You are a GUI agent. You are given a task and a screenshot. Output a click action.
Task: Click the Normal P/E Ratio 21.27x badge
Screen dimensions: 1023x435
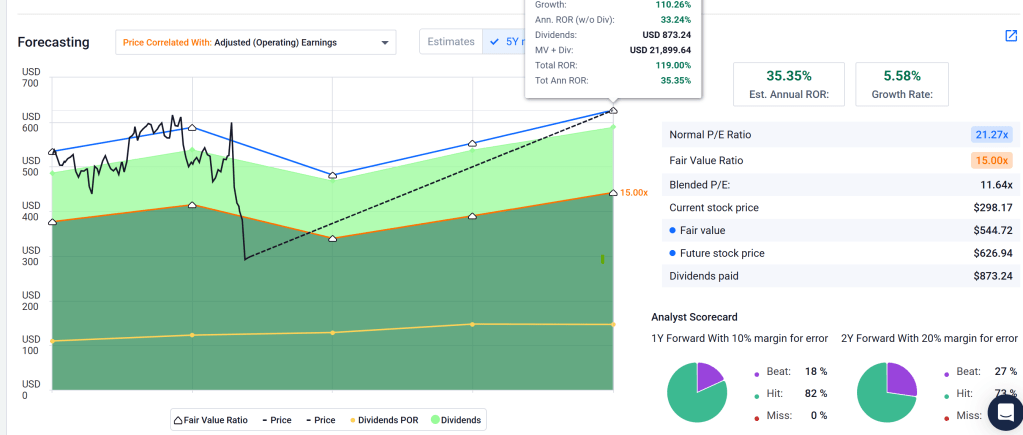(991, 134)
